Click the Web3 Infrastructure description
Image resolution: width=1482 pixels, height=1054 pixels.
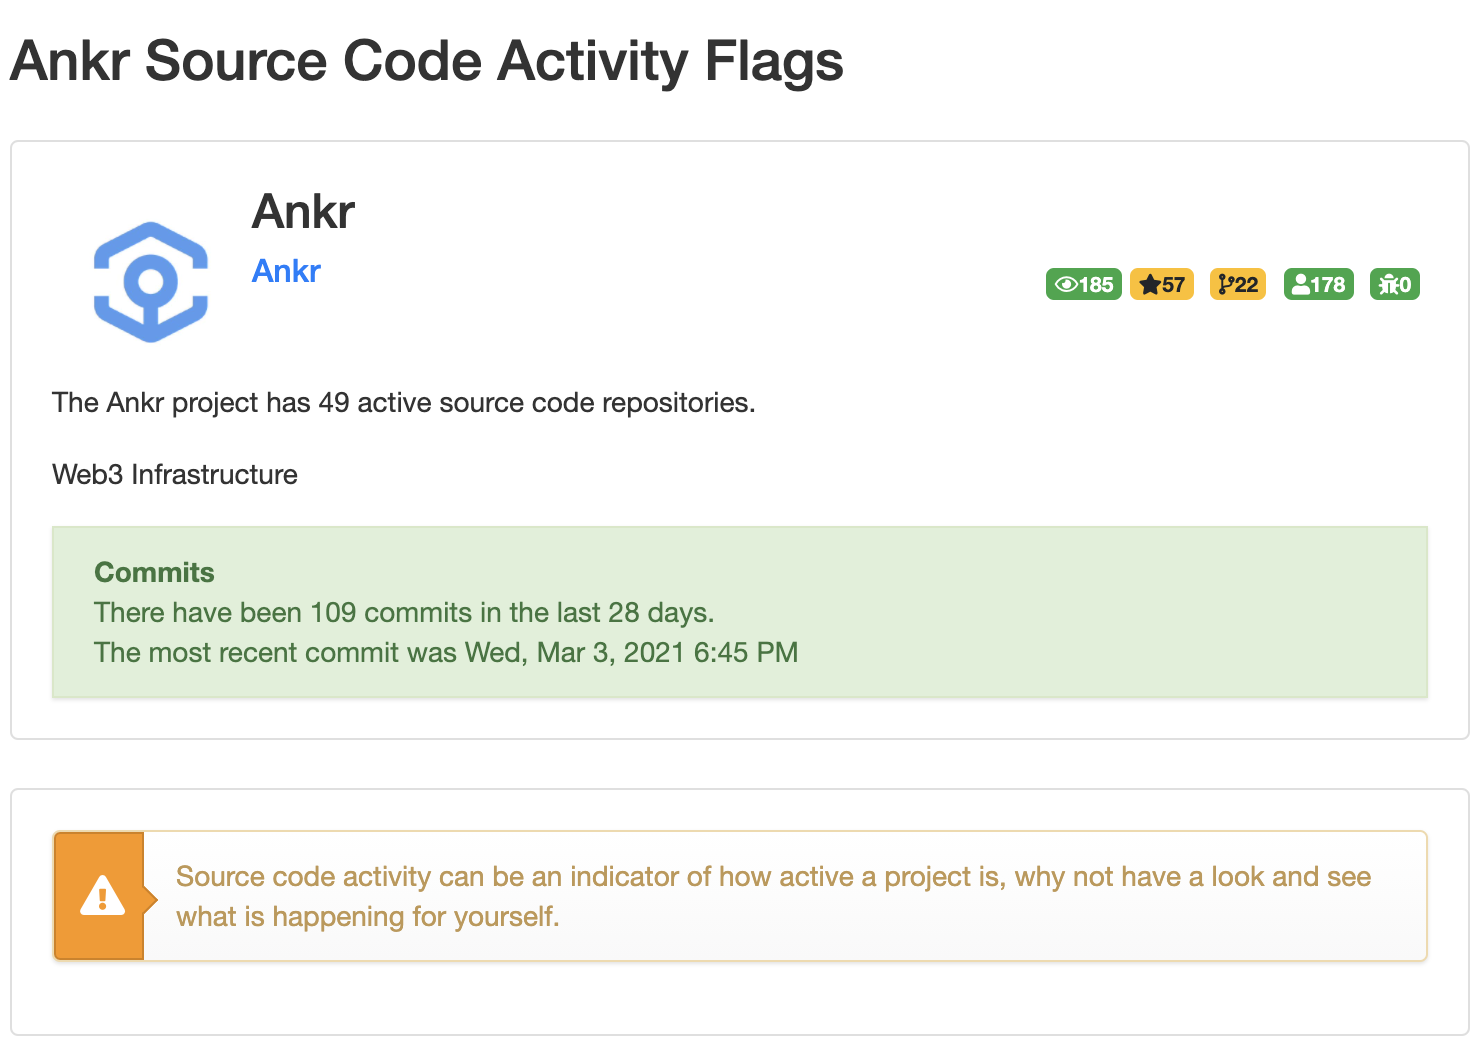coord(175,474)
